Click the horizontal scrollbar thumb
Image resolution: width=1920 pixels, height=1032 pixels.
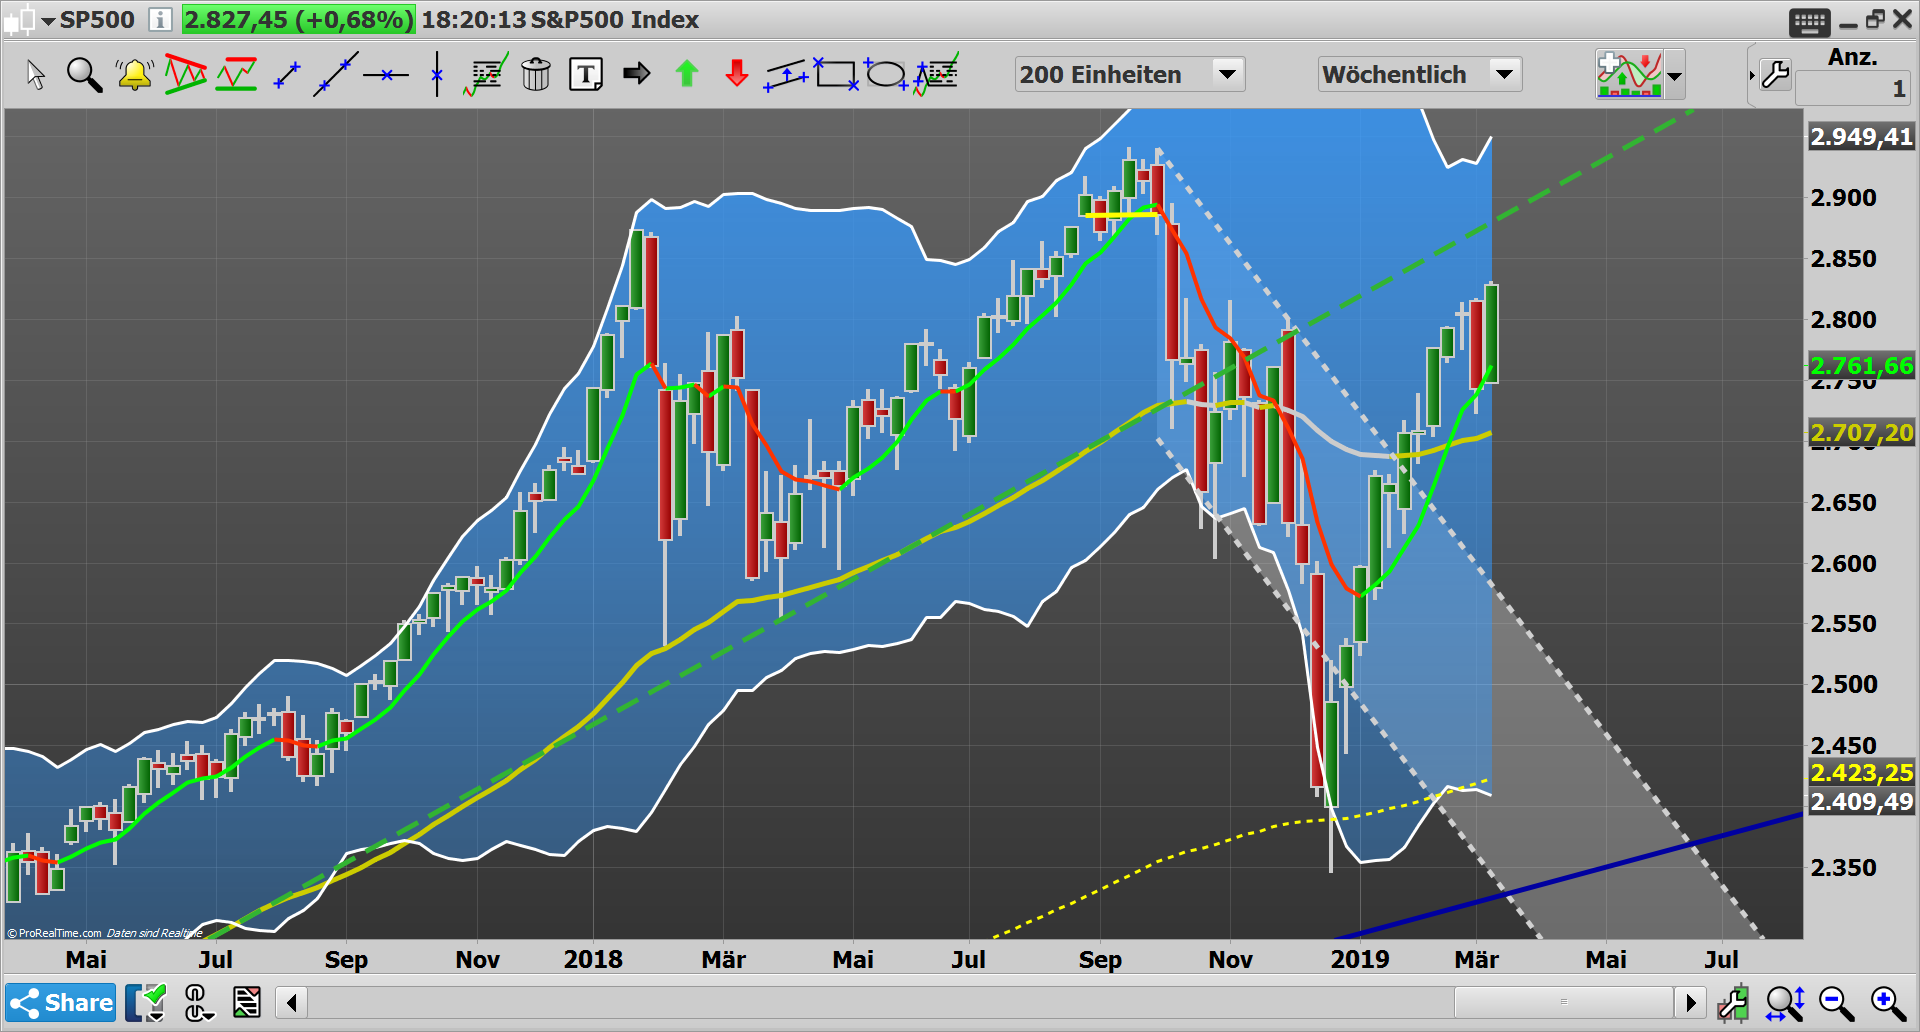coord(1563,1001)
